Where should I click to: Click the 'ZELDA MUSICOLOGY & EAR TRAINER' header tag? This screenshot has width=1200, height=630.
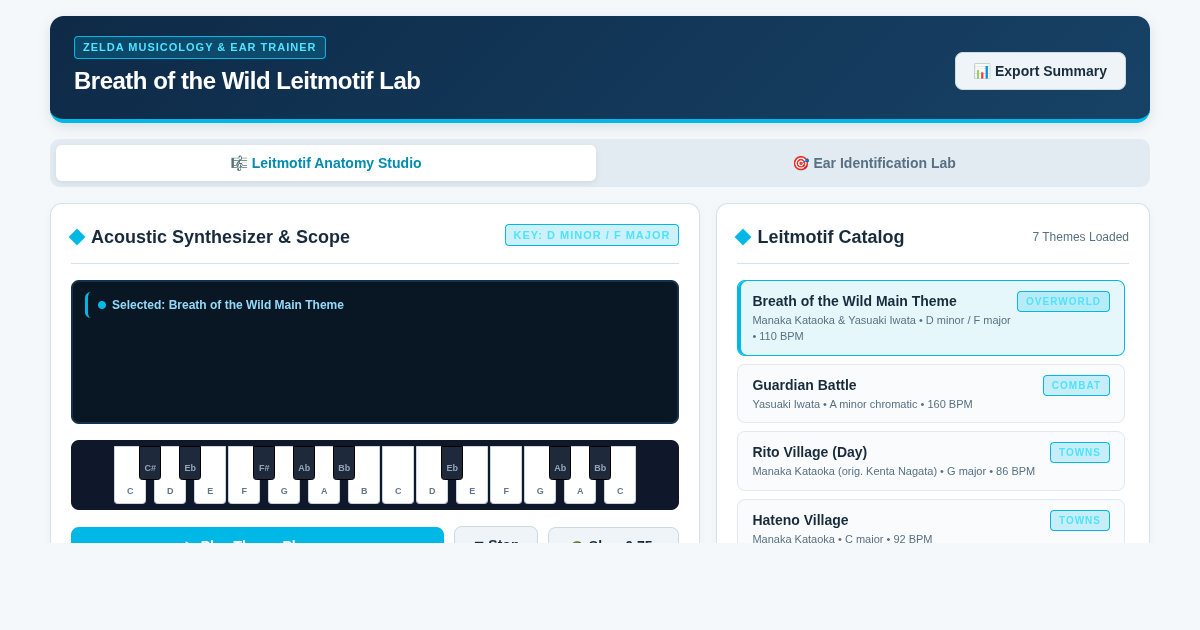200,47
